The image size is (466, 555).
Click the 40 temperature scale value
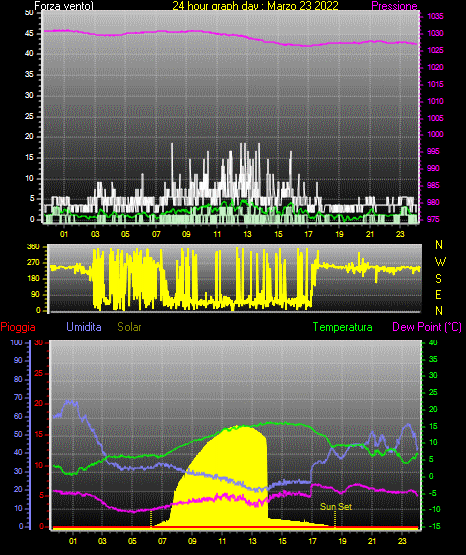pyautogui.click(x=433, y=342)
